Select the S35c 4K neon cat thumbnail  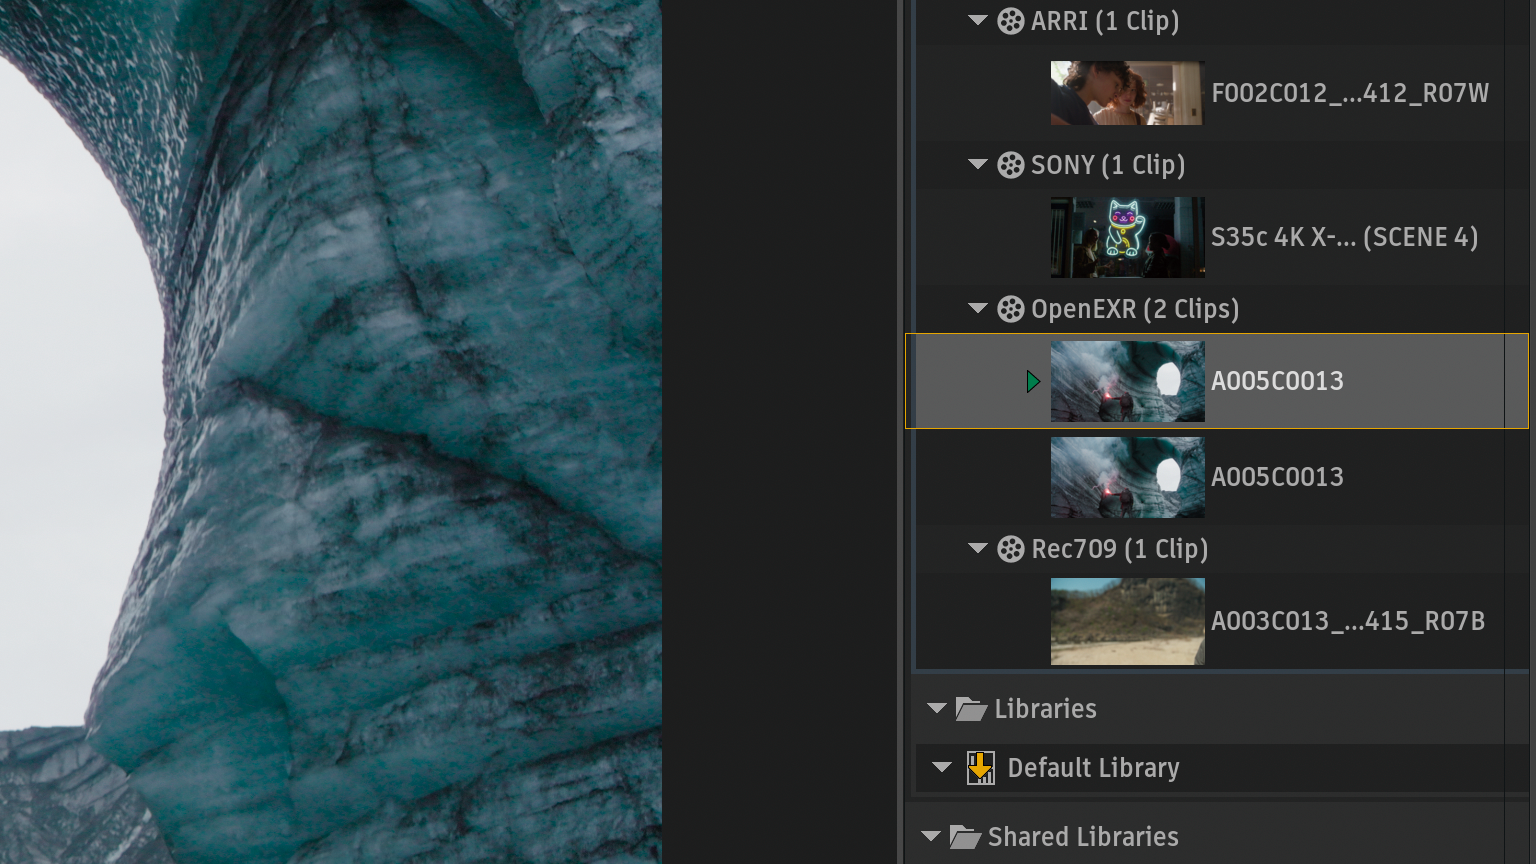tap(1127, 237)
